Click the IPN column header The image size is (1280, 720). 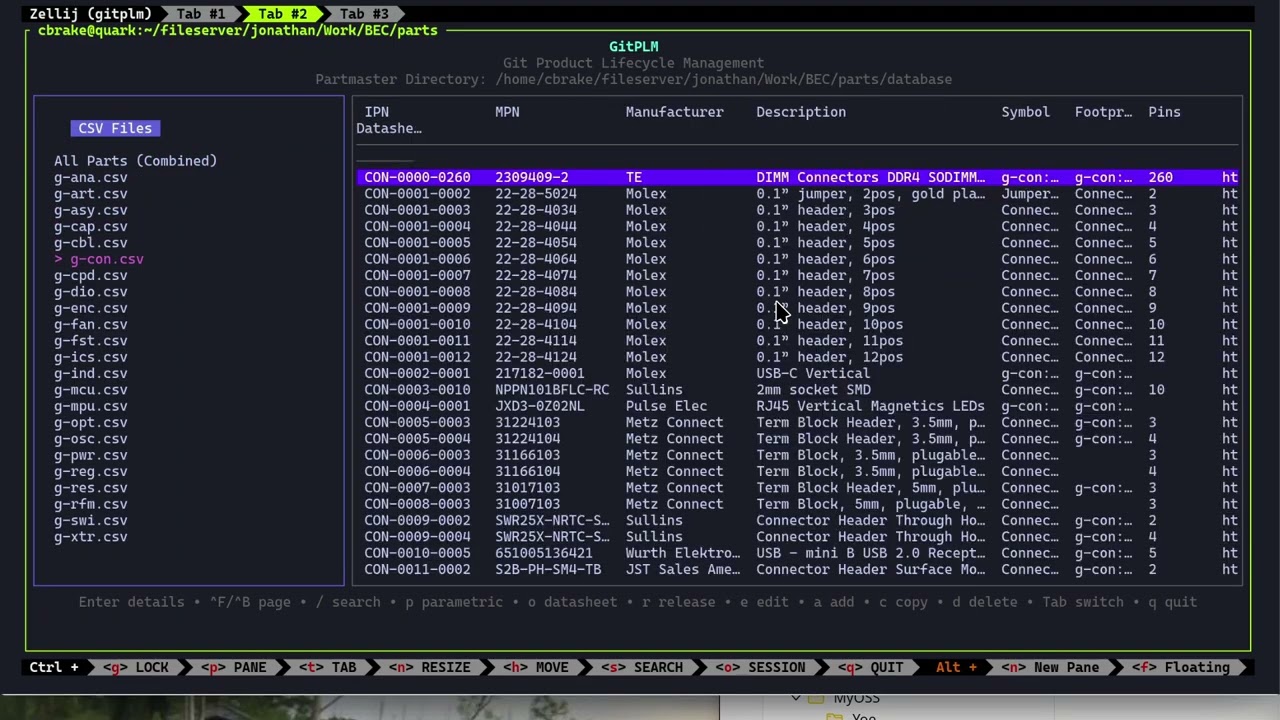(x=377, y=112)
